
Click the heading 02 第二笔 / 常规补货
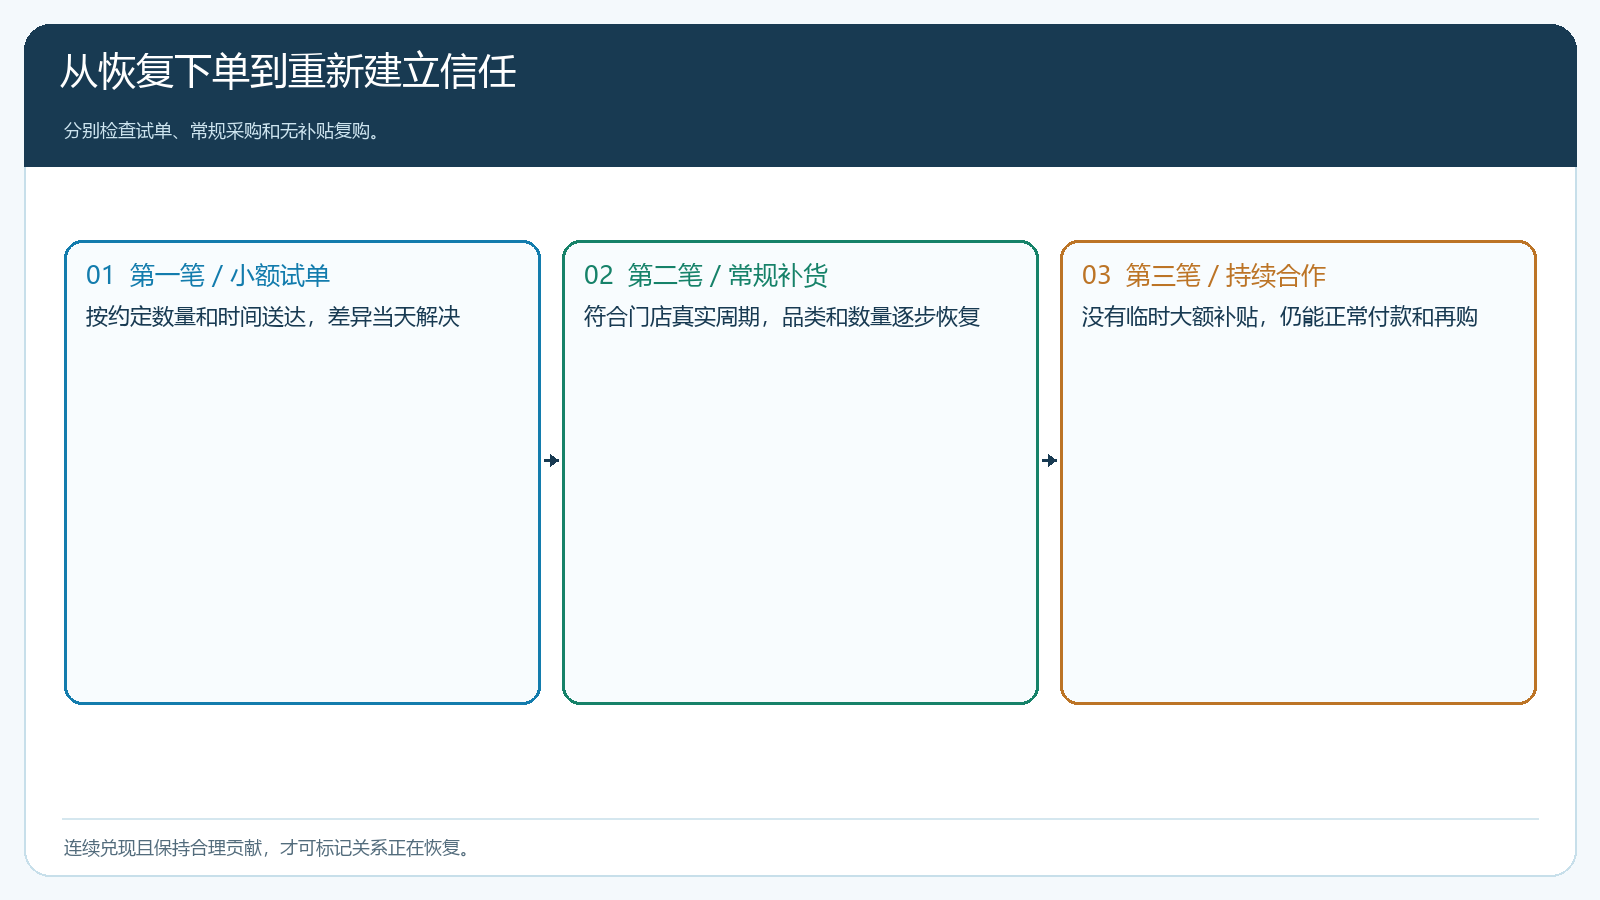[706, 275]
